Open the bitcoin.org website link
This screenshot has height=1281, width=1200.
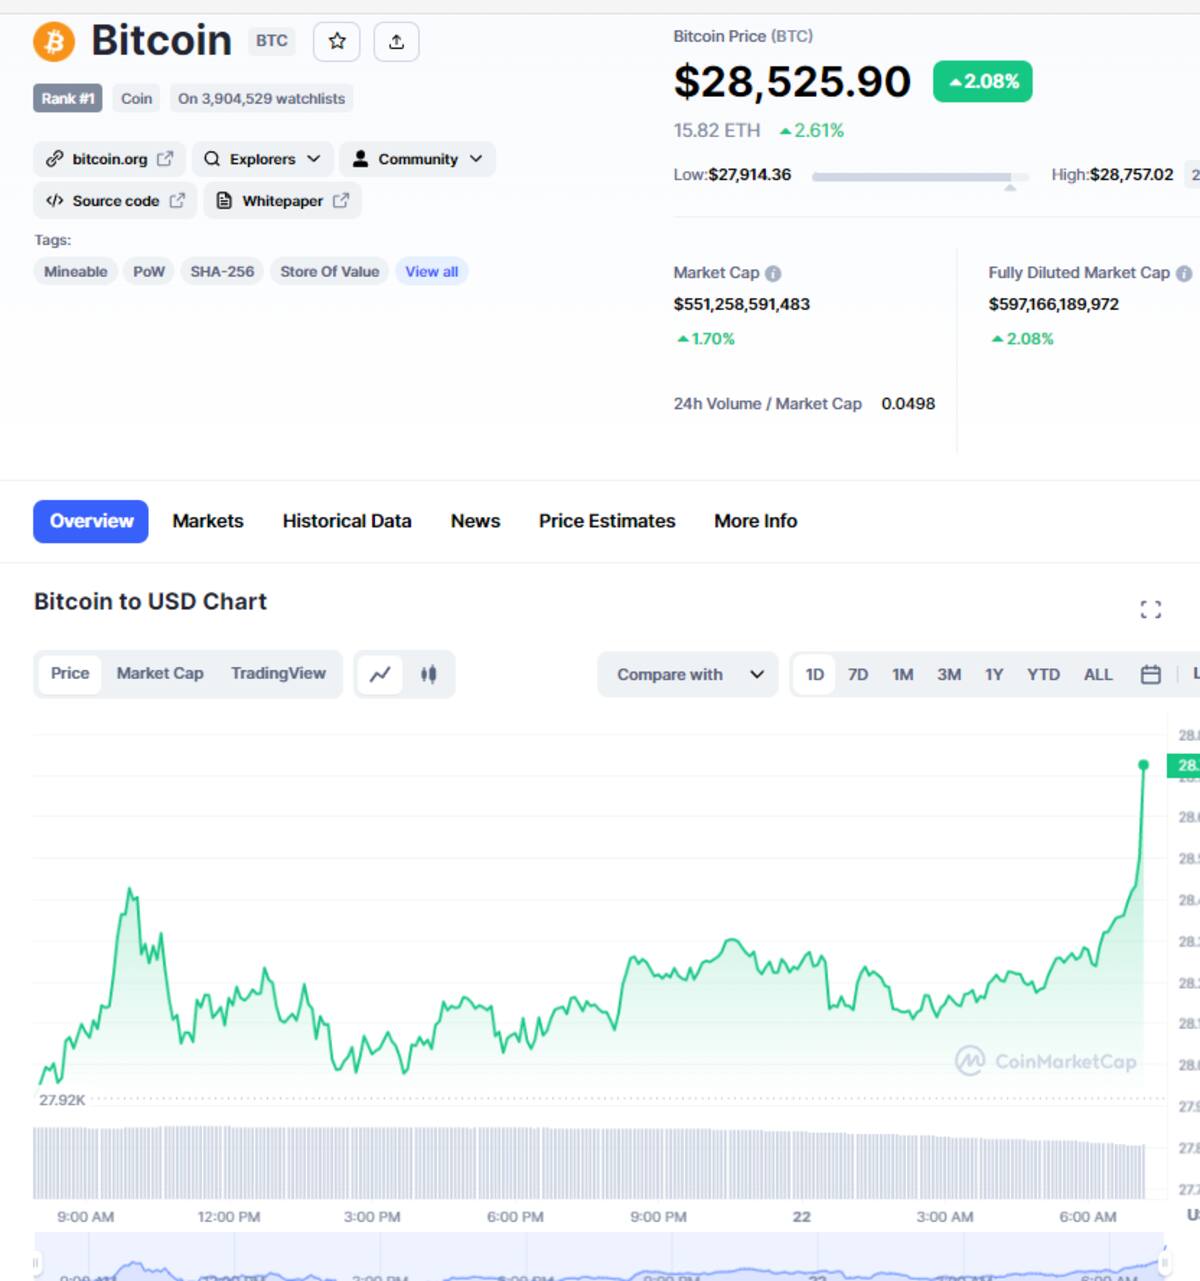tap(110, 159)
